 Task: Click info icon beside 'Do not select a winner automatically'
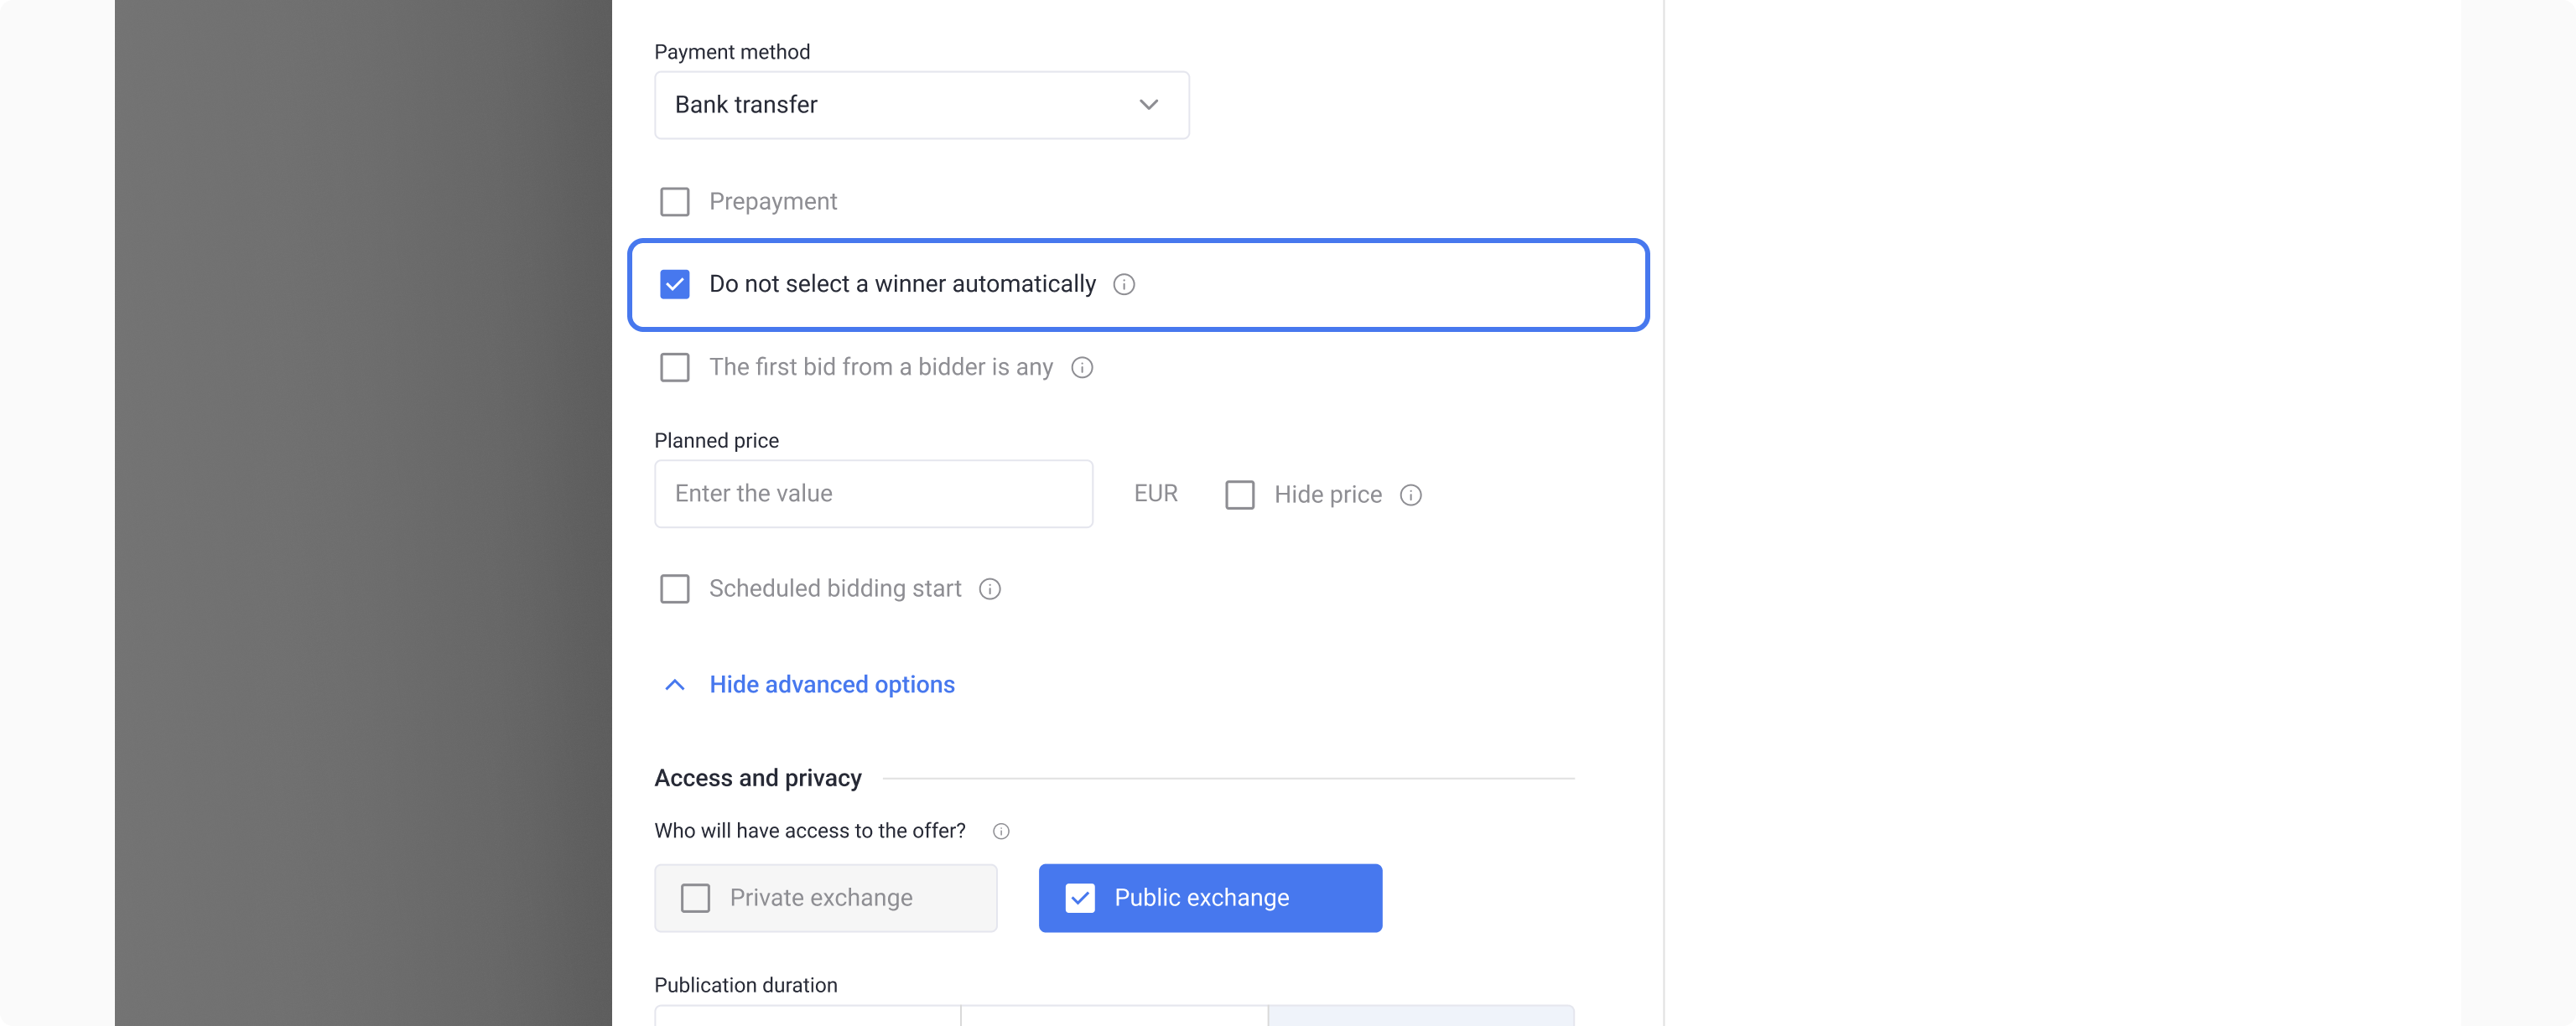click(1124, 285)
